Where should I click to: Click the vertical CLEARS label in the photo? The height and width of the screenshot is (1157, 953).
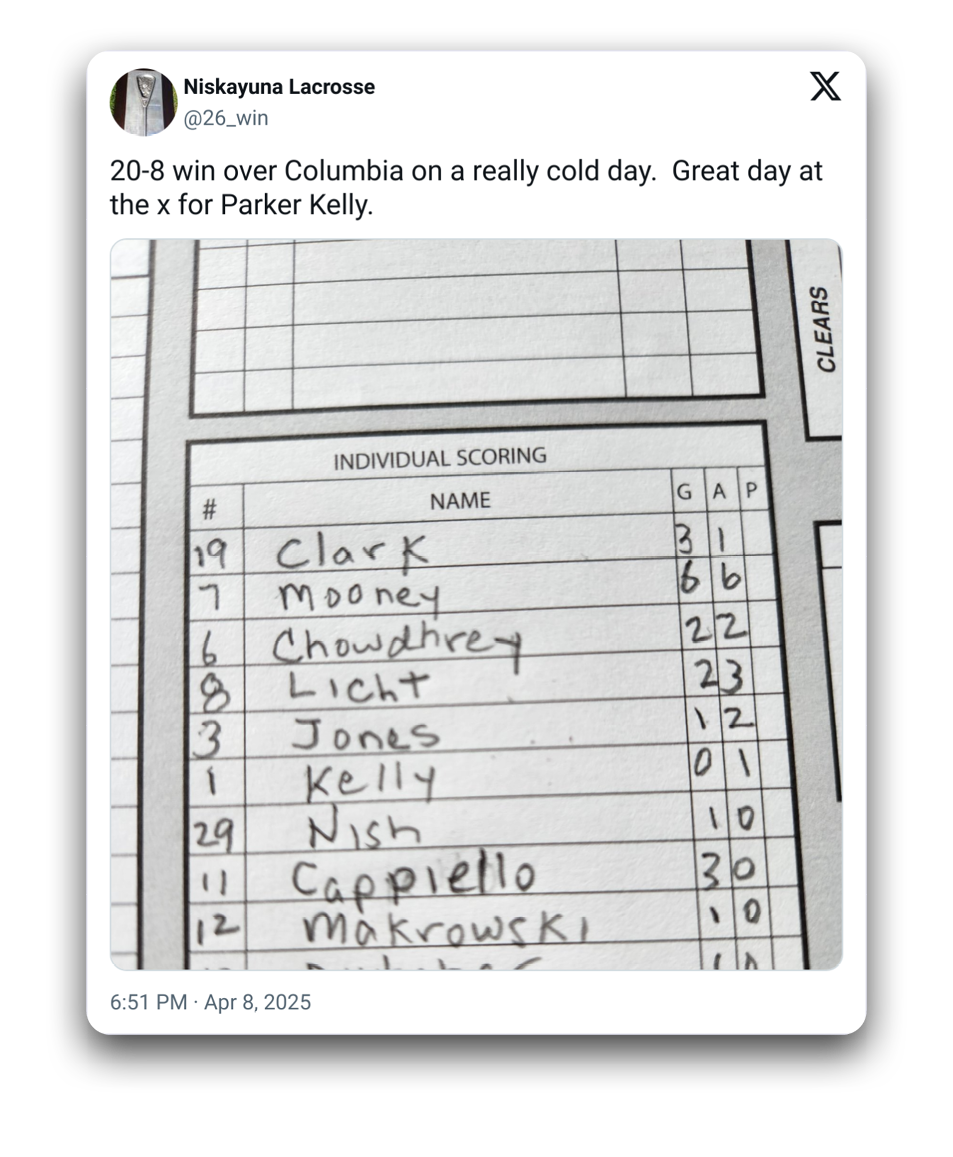(x=824, y=329)
